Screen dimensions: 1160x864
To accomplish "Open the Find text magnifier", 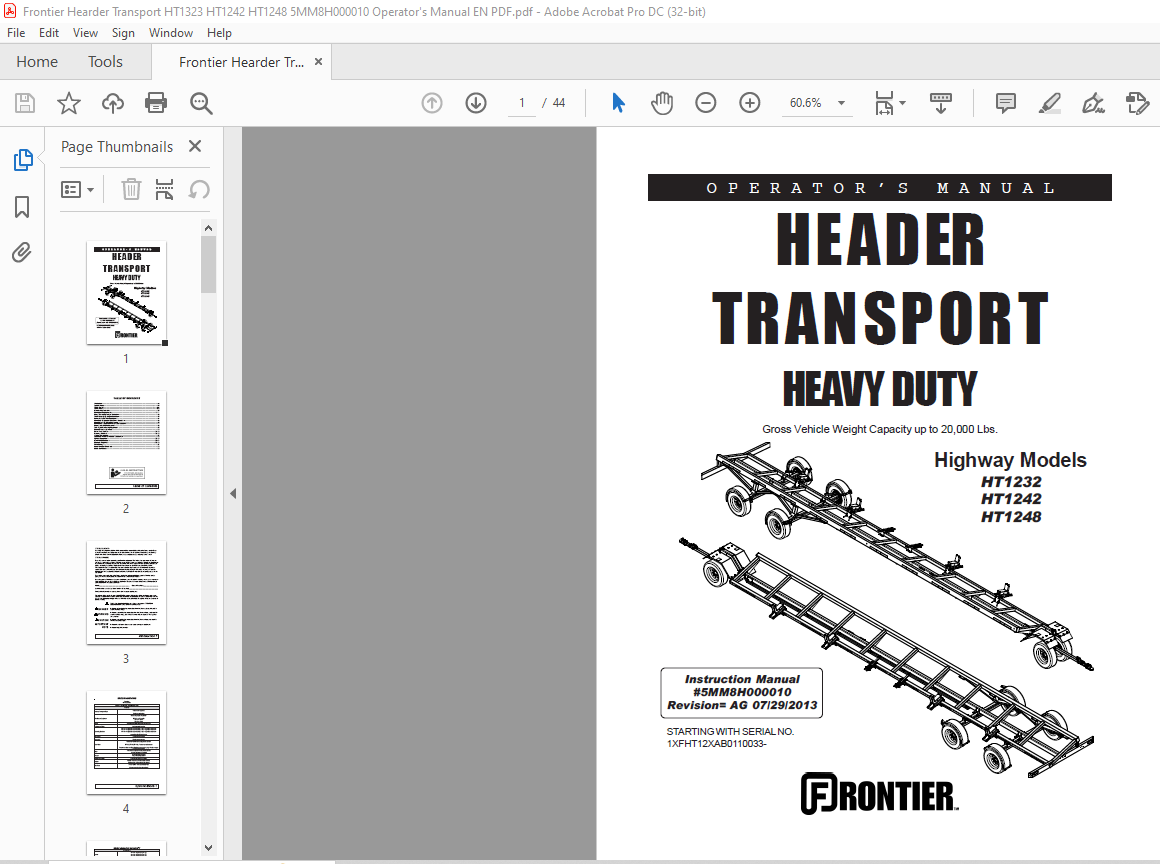I will tap(200, 103).
